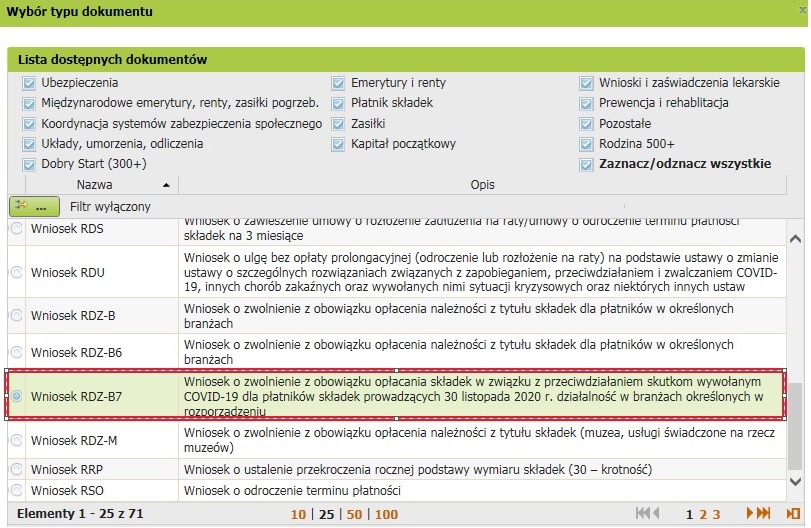Toggle the Rodzina 500+ checkbox
Image resolution: width=811 pixels, height=528 pixels.
pyautogui.click(x=586, y=144)
